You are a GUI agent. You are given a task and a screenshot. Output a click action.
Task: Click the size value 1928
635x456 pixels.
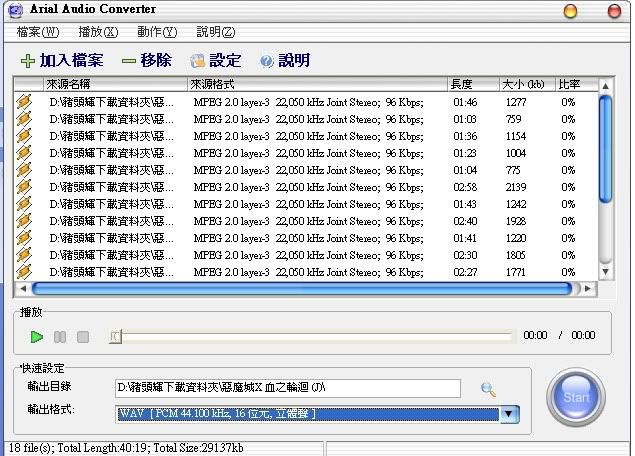(516, 222)
